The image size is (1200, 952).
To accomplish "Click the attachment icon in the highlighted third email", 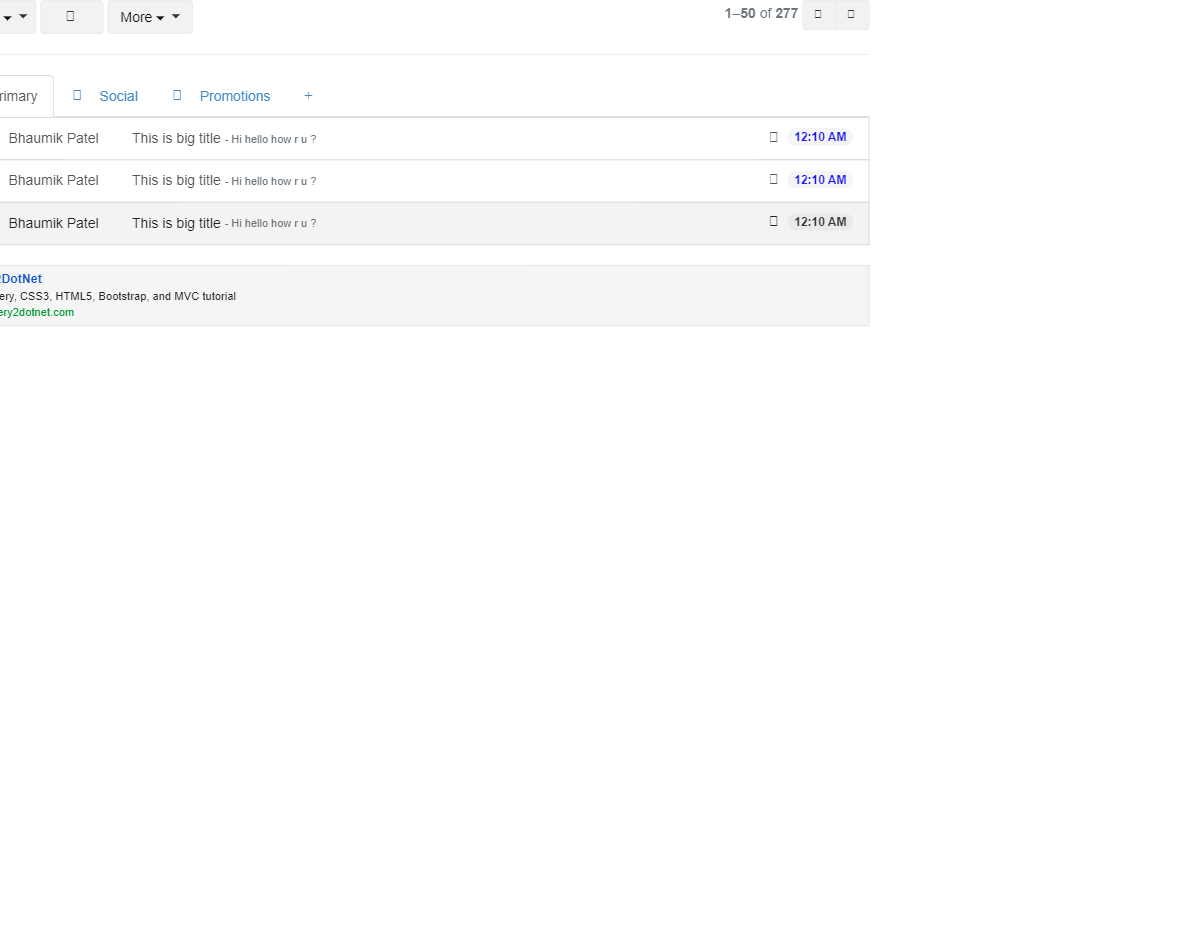I will click(773, 221).
